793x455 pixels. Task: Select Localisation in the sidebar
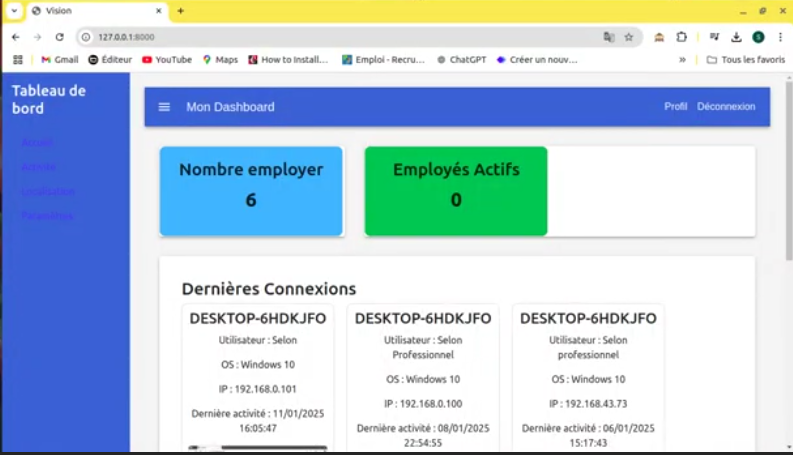point(48,192)
